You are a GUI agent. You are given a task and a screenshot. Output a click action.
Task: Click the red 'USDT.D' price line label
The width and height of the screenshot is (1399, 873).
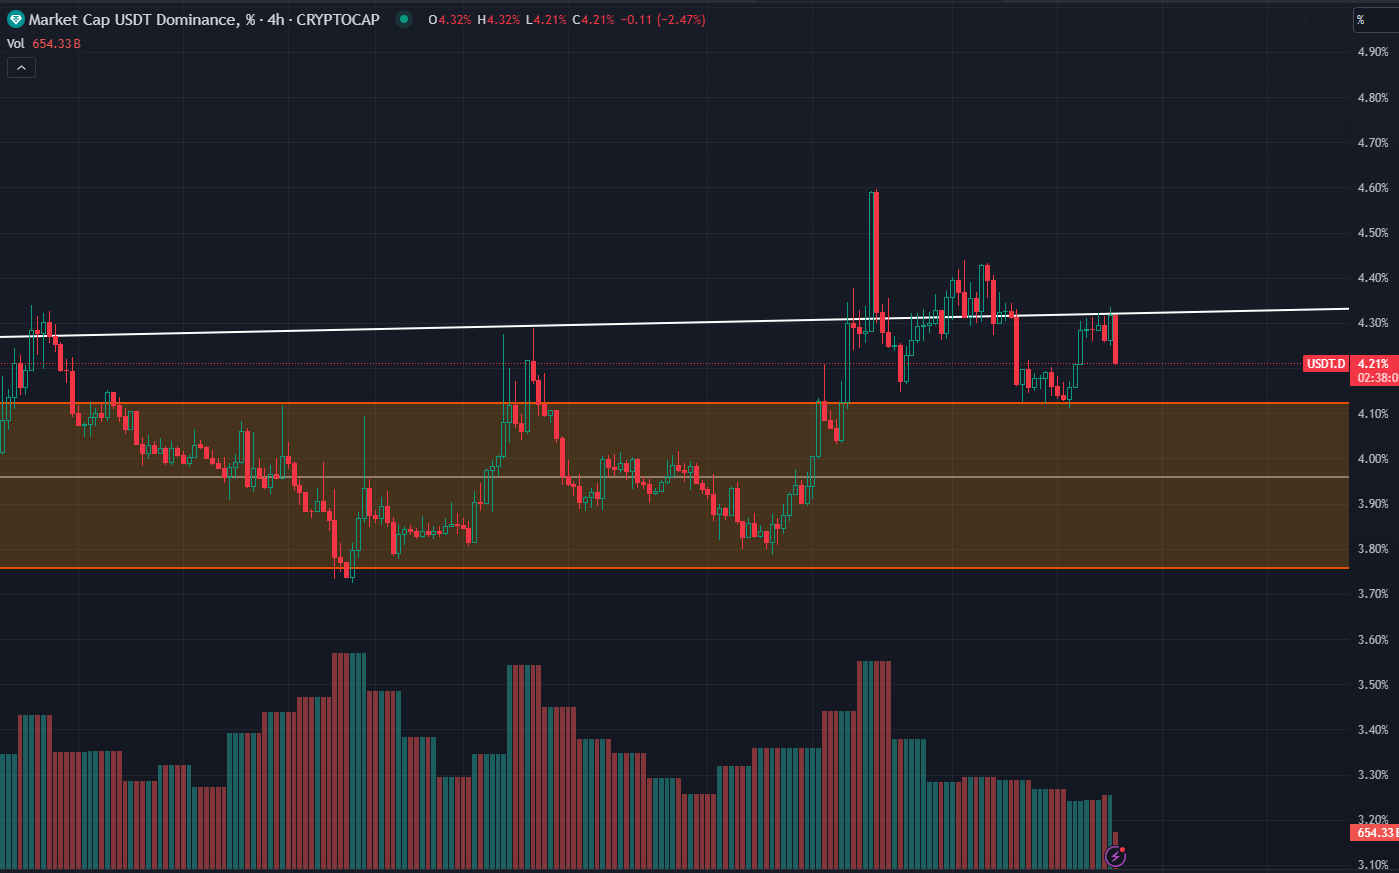1326,364
